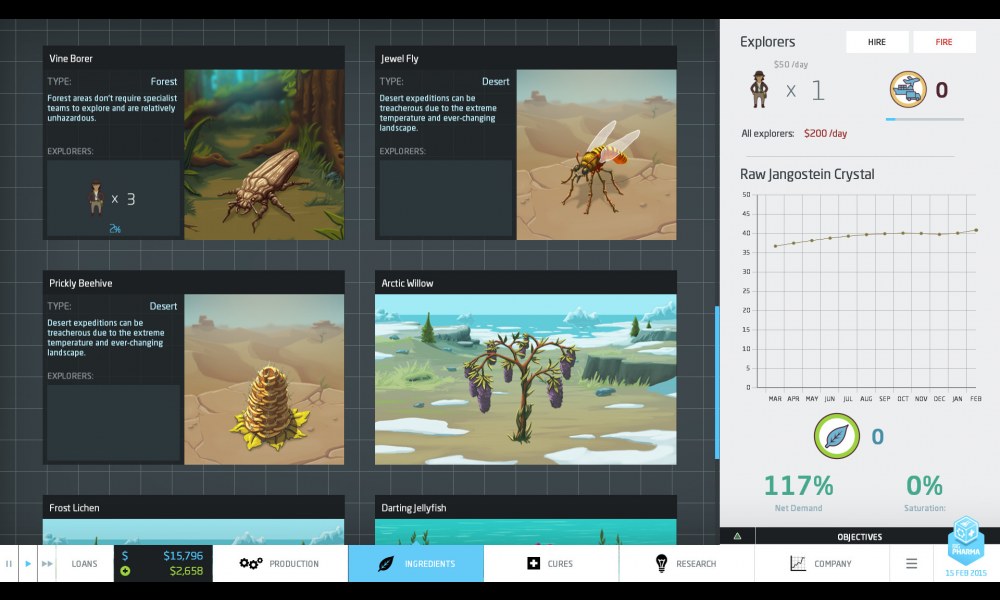Click the empty explorers slot for Jewel Fly

point(446,198)
